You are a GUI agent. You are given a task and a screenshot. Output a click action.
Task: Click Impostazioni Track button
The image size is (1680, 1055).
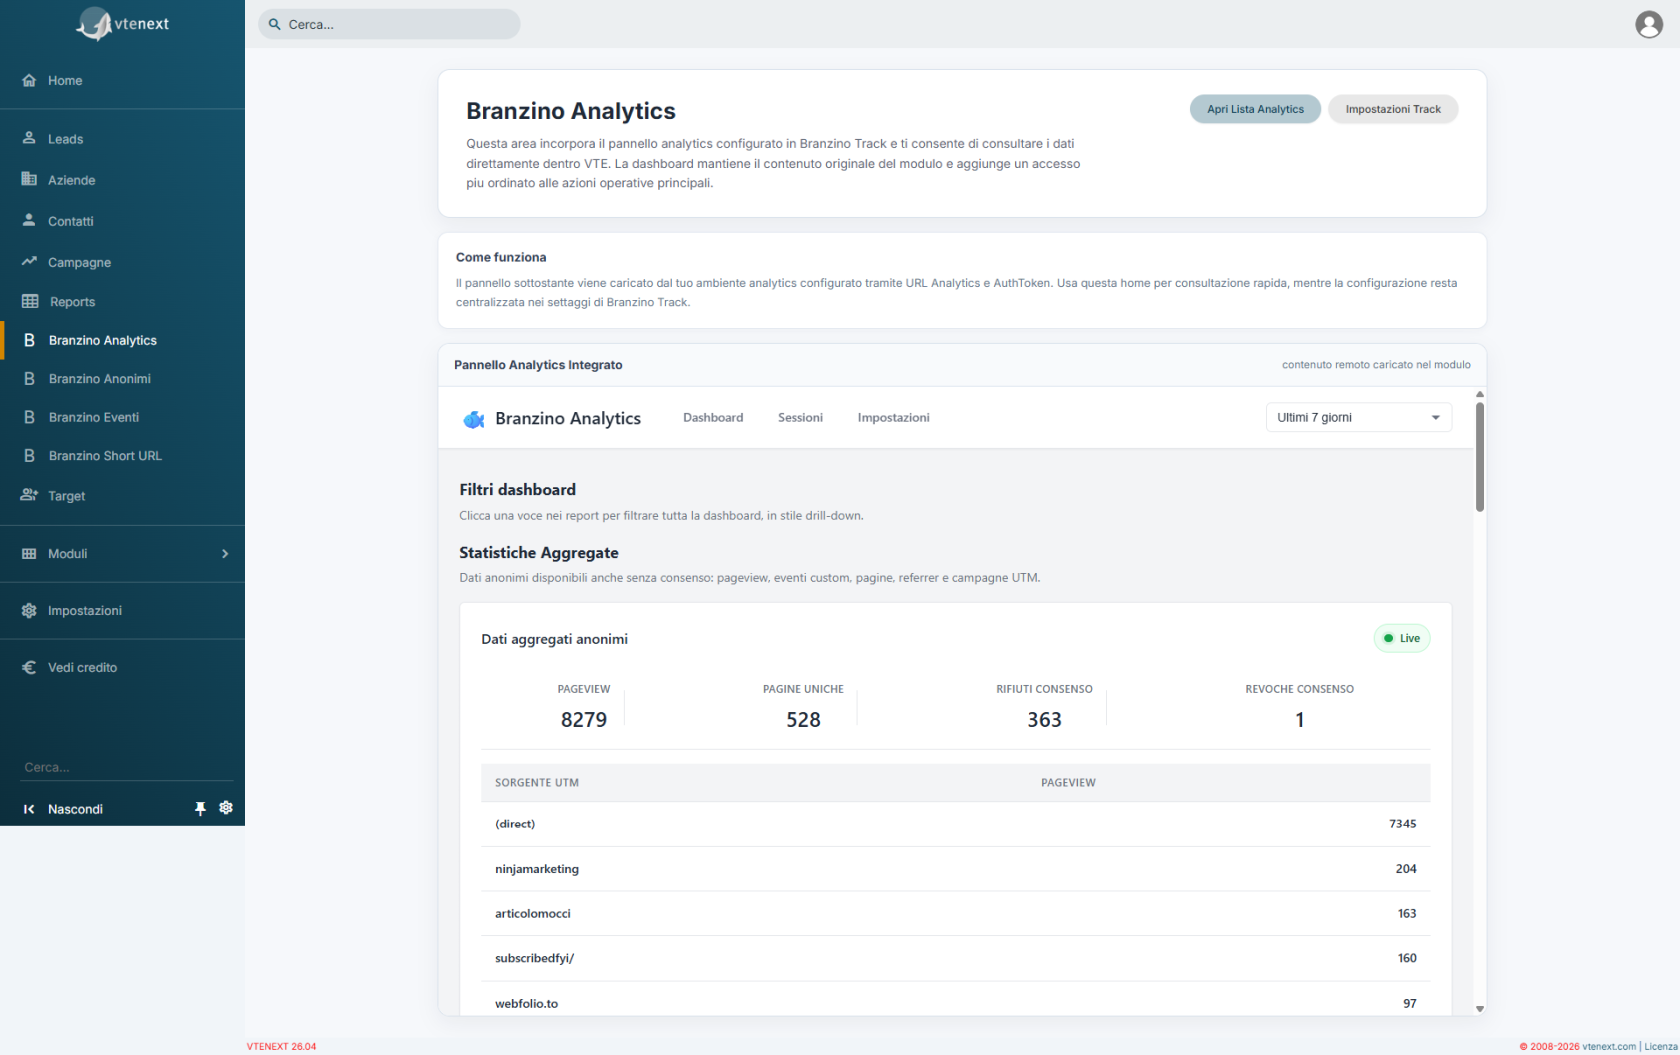pyautogui.click(x=1393, y=109)
